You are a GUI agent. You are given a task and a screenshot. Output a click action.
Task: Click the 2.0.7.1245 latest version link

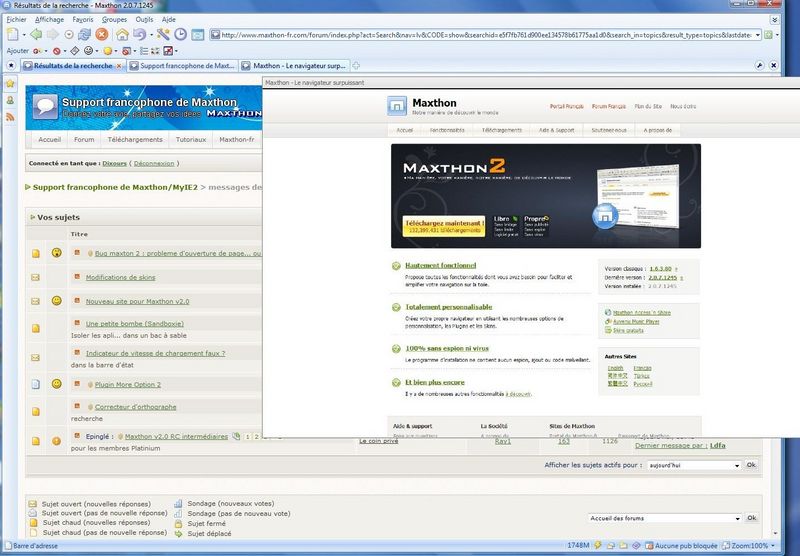(x=663, y=277)
